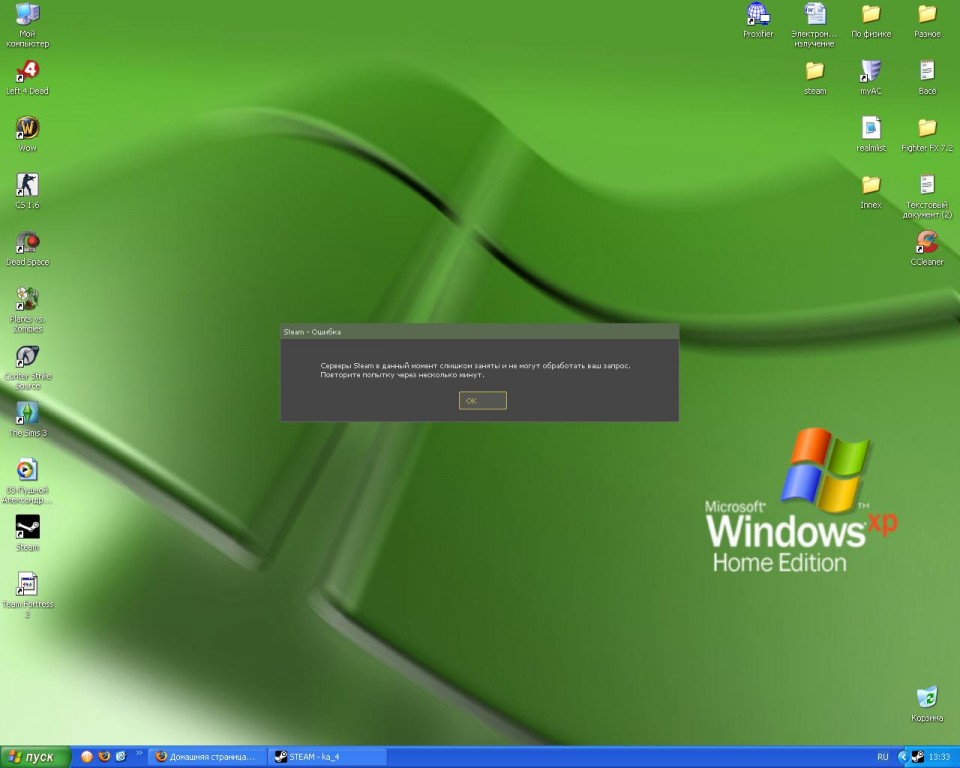The image size is (960, 768).
Task: Click the orange quick launch icon
Action: [87, 757]
